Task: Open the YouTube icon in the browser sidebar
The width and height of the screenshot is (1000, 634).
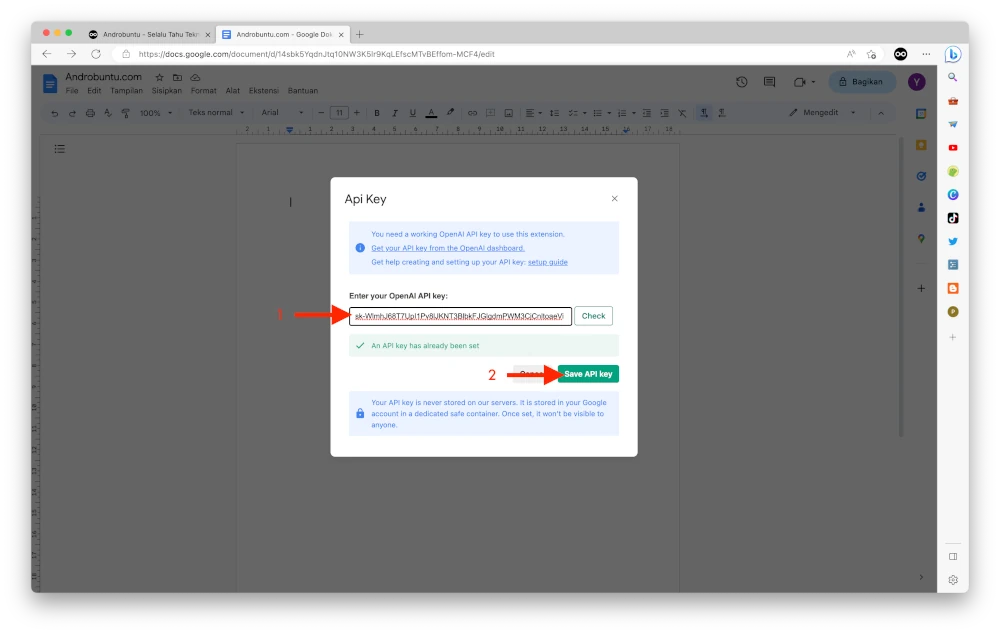Action: 953,145
